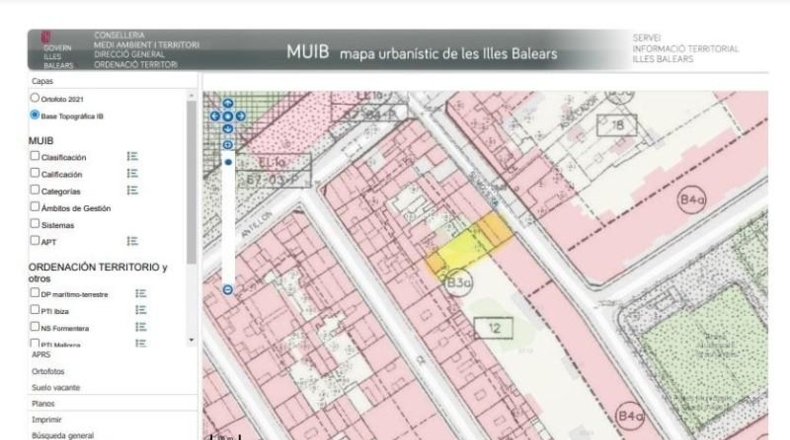Click the MUIB title in the header
Screen dimensions: 790x440
coord(308,52)
